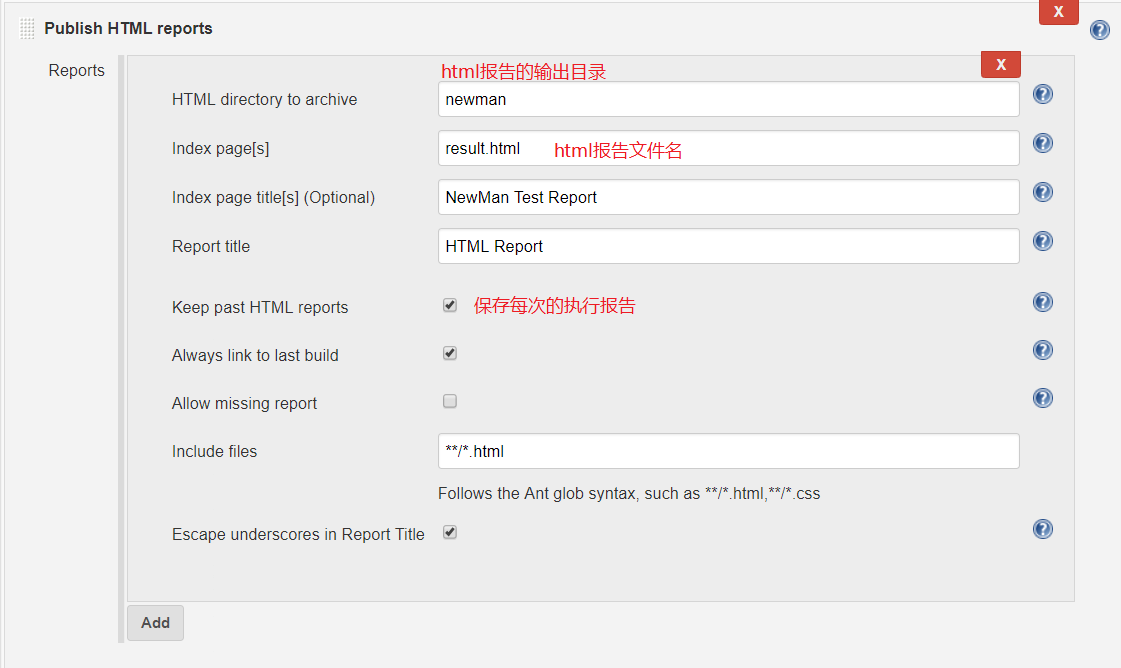This screenshot has height=668, width=1121.
Task: Delete the Publish HTML reports step with red X
Action: pyautogui.click(x=1059, y=12)
